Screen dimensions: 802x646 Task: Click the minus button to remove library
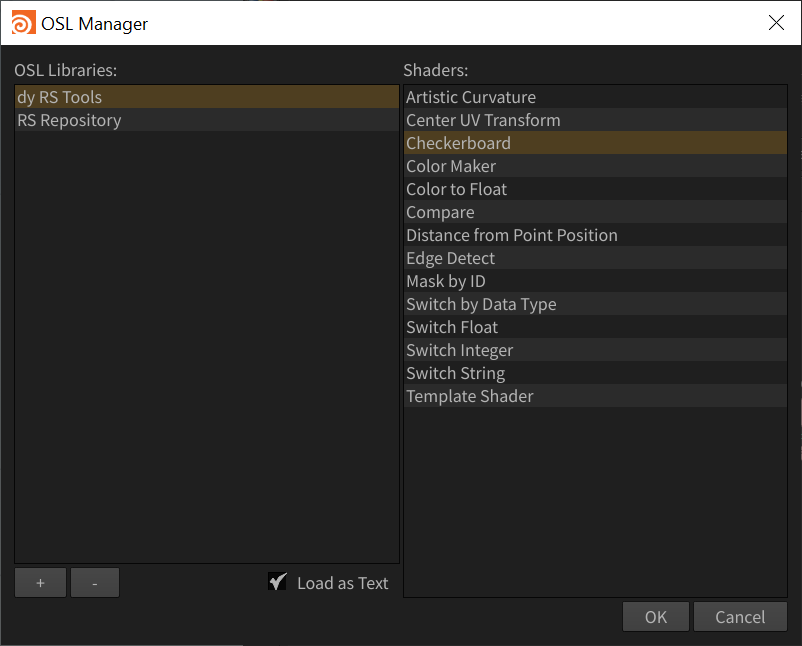tap(94, 583)
